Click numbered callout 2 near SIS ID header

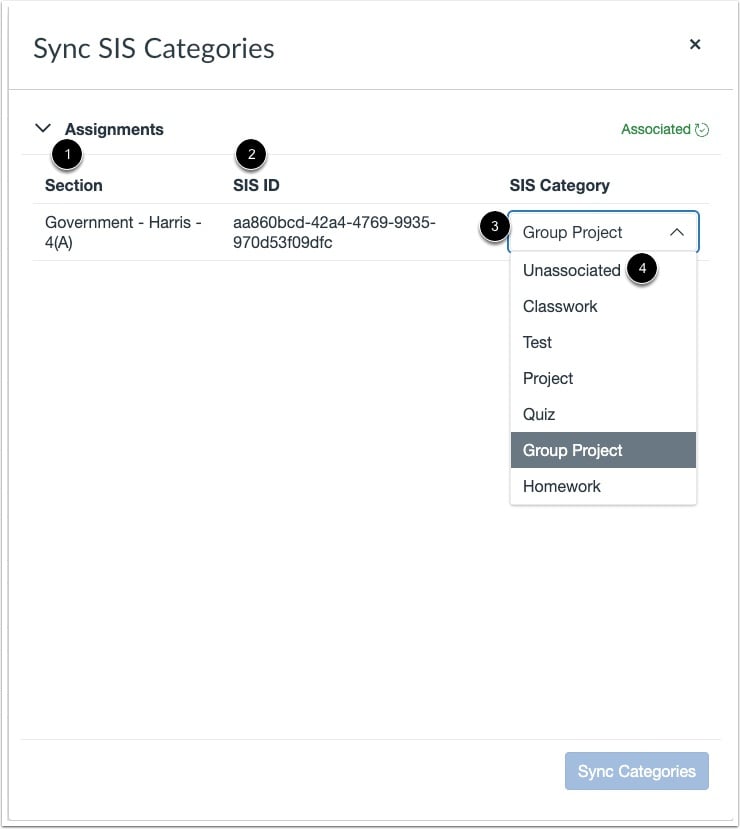pos(249,154)
